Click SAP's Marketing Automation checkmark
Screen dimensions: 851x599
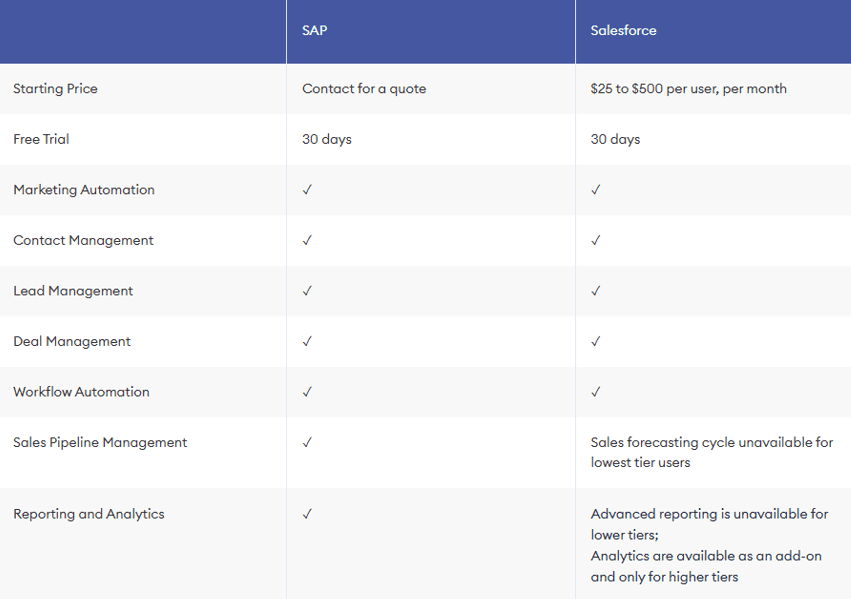point(307,190)
